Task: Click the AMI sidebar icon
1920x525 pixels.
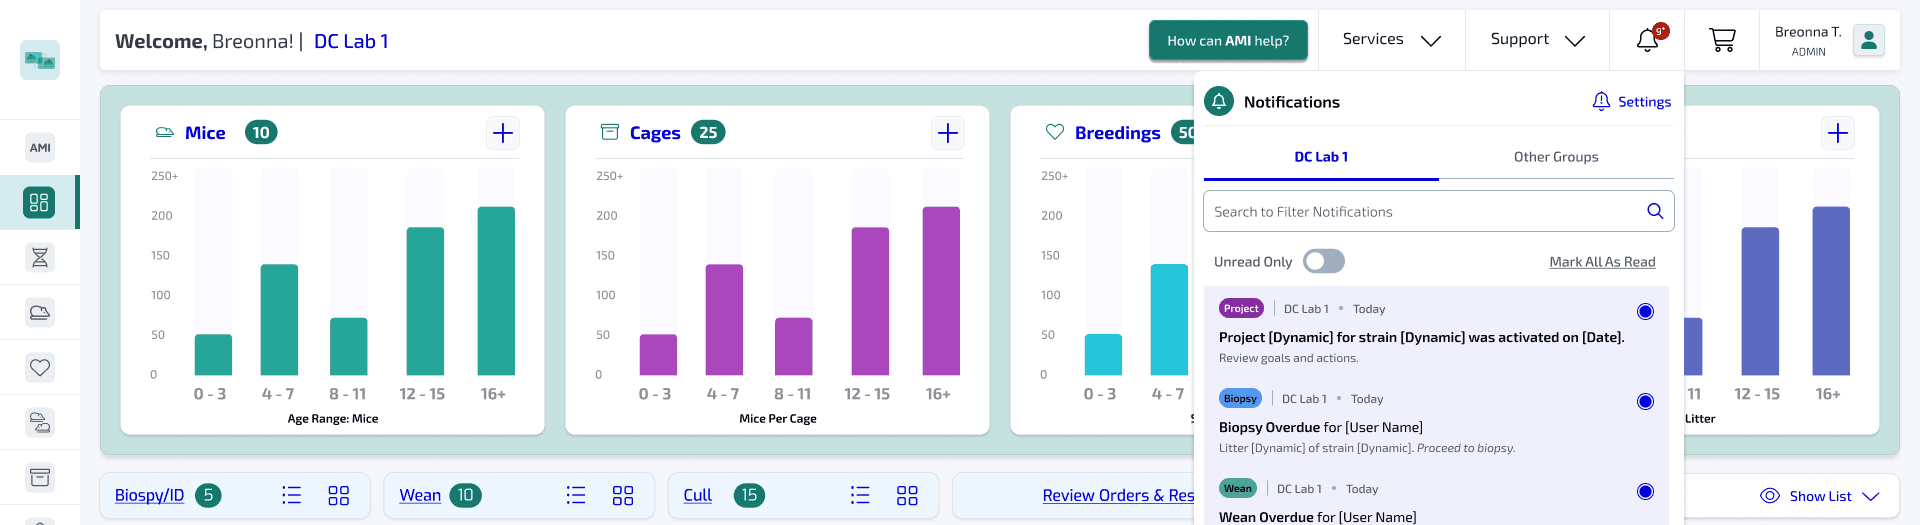Action: pos(40,148)
